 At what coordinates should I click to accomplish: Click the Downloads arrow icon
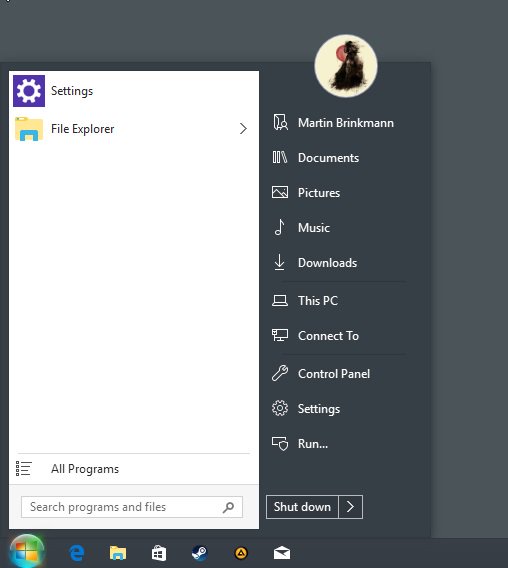279,262
